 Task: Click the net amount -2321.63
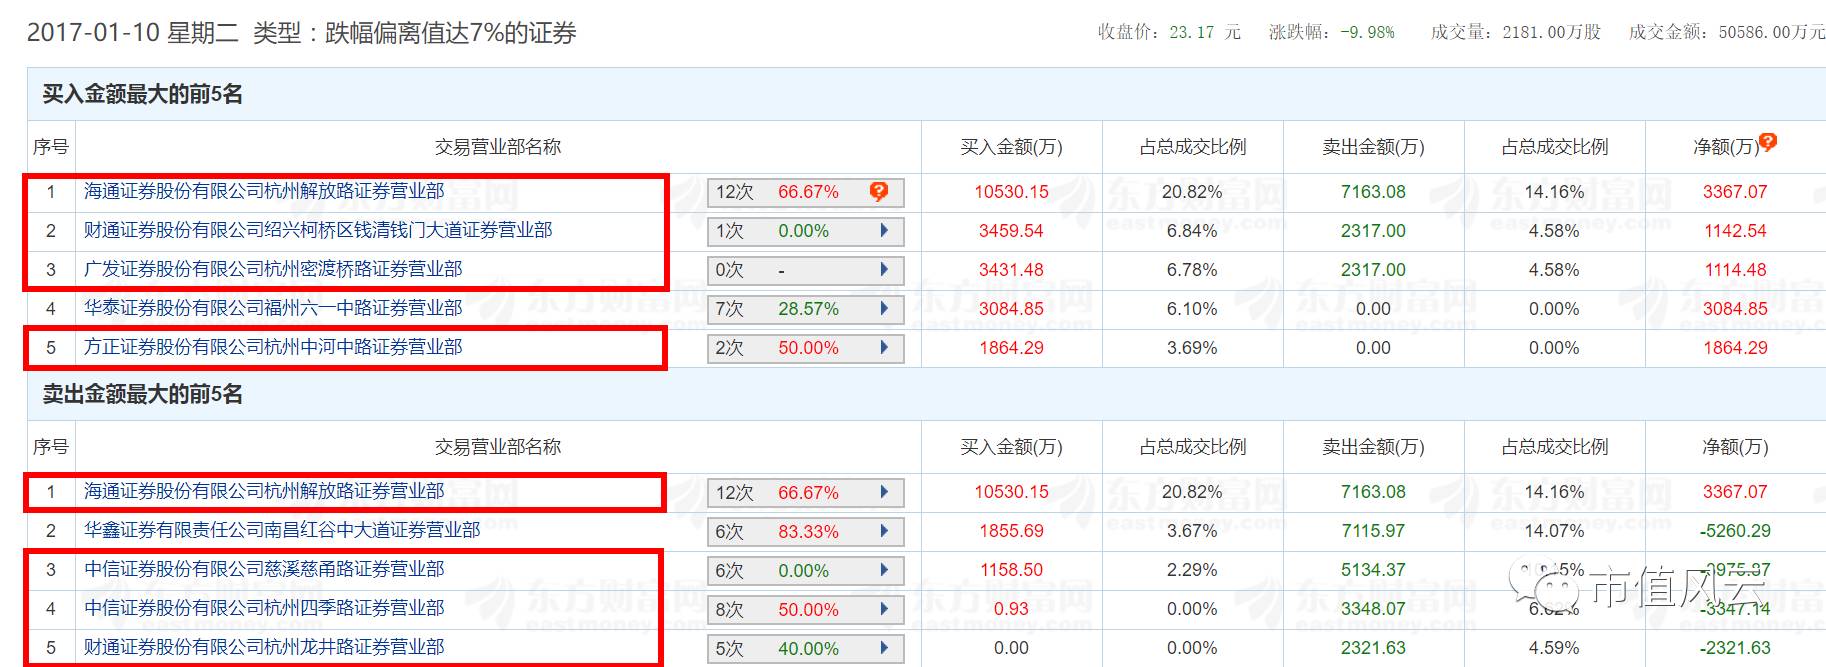(1735, 648)
